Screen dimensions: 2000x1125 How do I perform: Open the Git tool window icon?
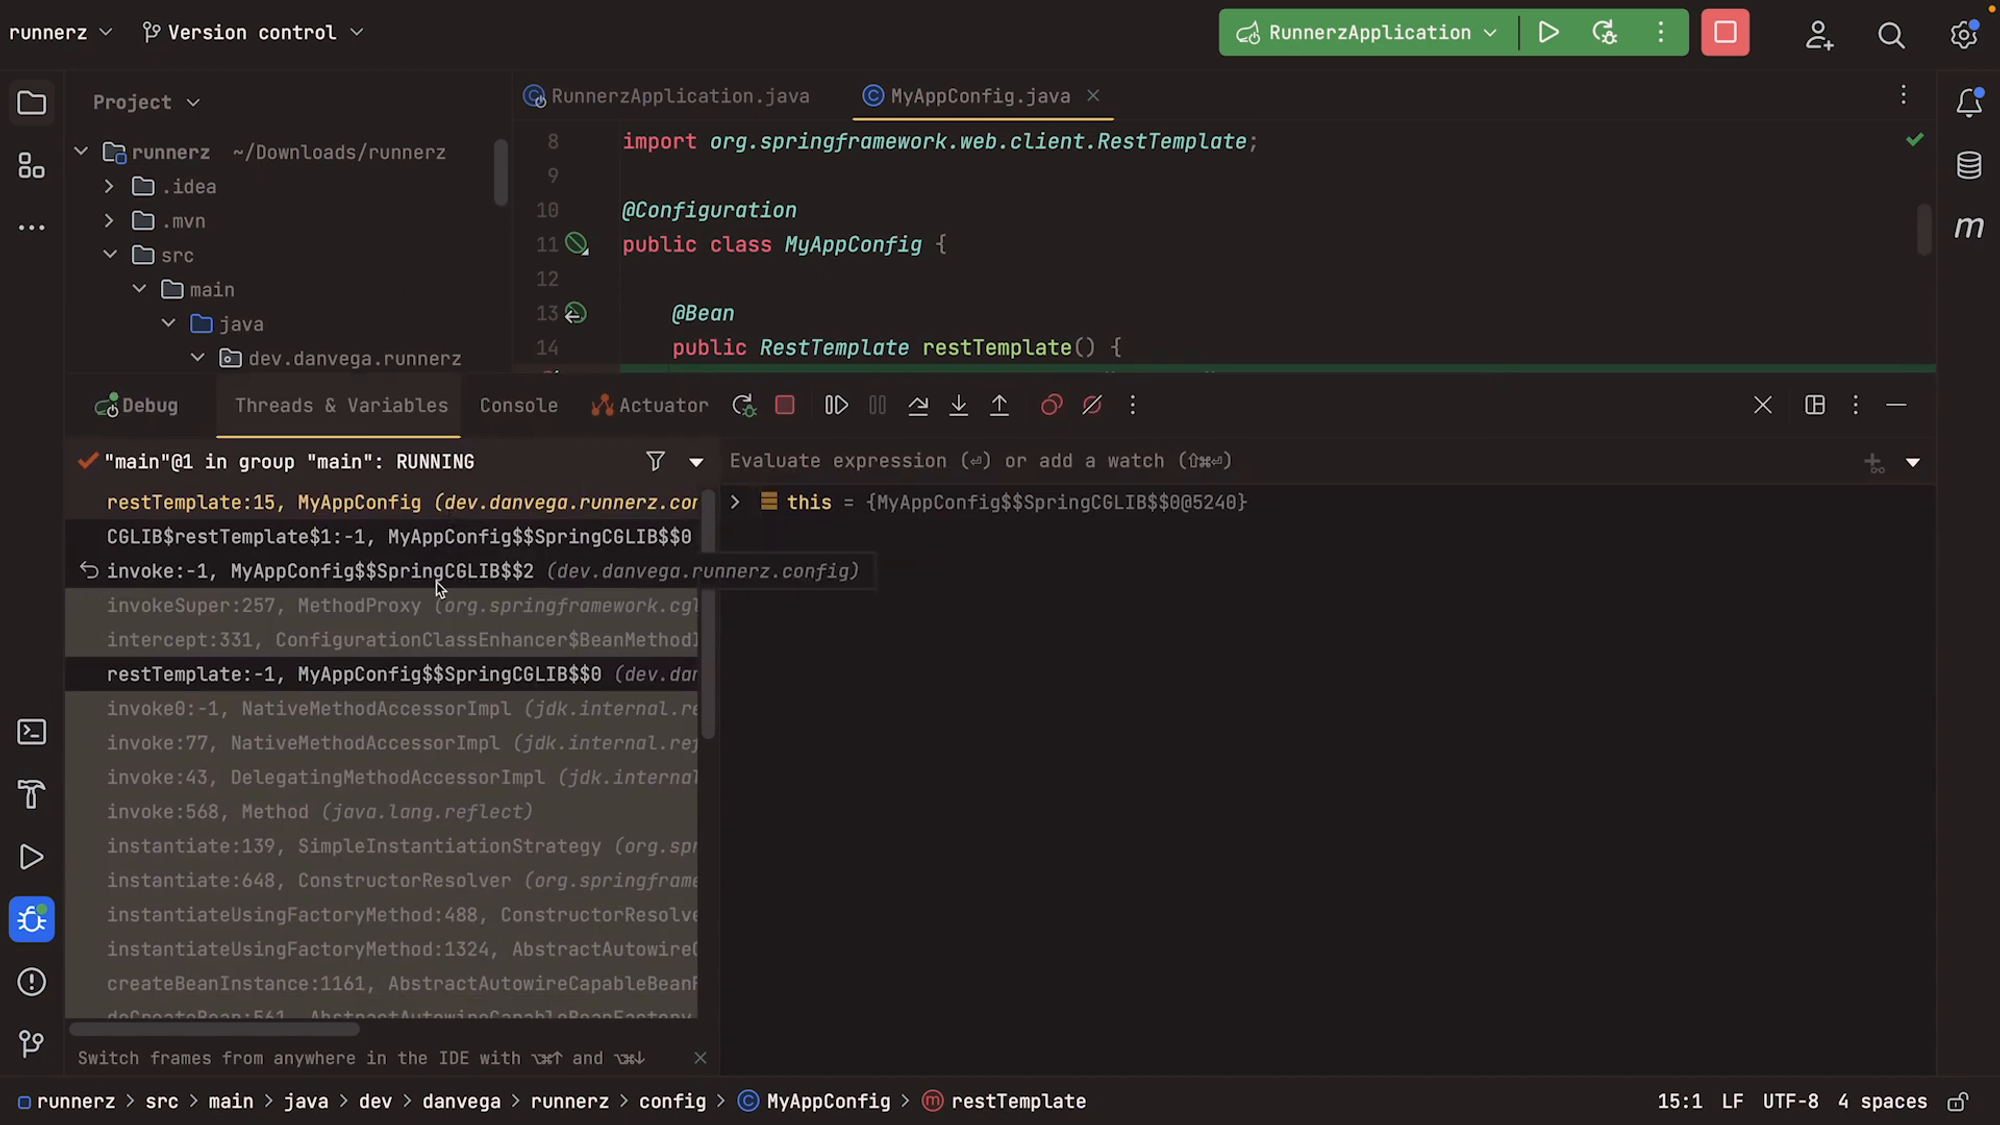(x=32, y=1044)
